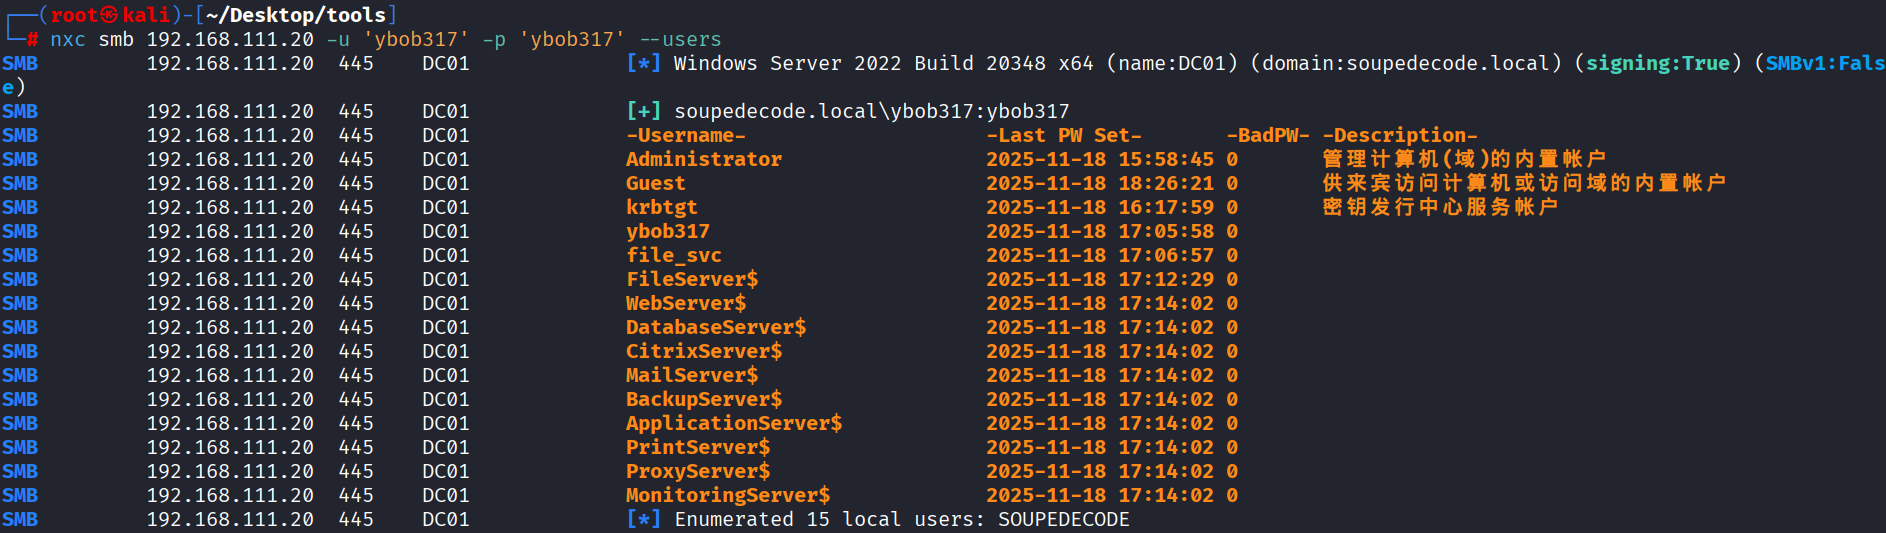Click the Administrator account's Chinese description
This screenshot has height=533, width=1886.
[x=1464, y=159]
